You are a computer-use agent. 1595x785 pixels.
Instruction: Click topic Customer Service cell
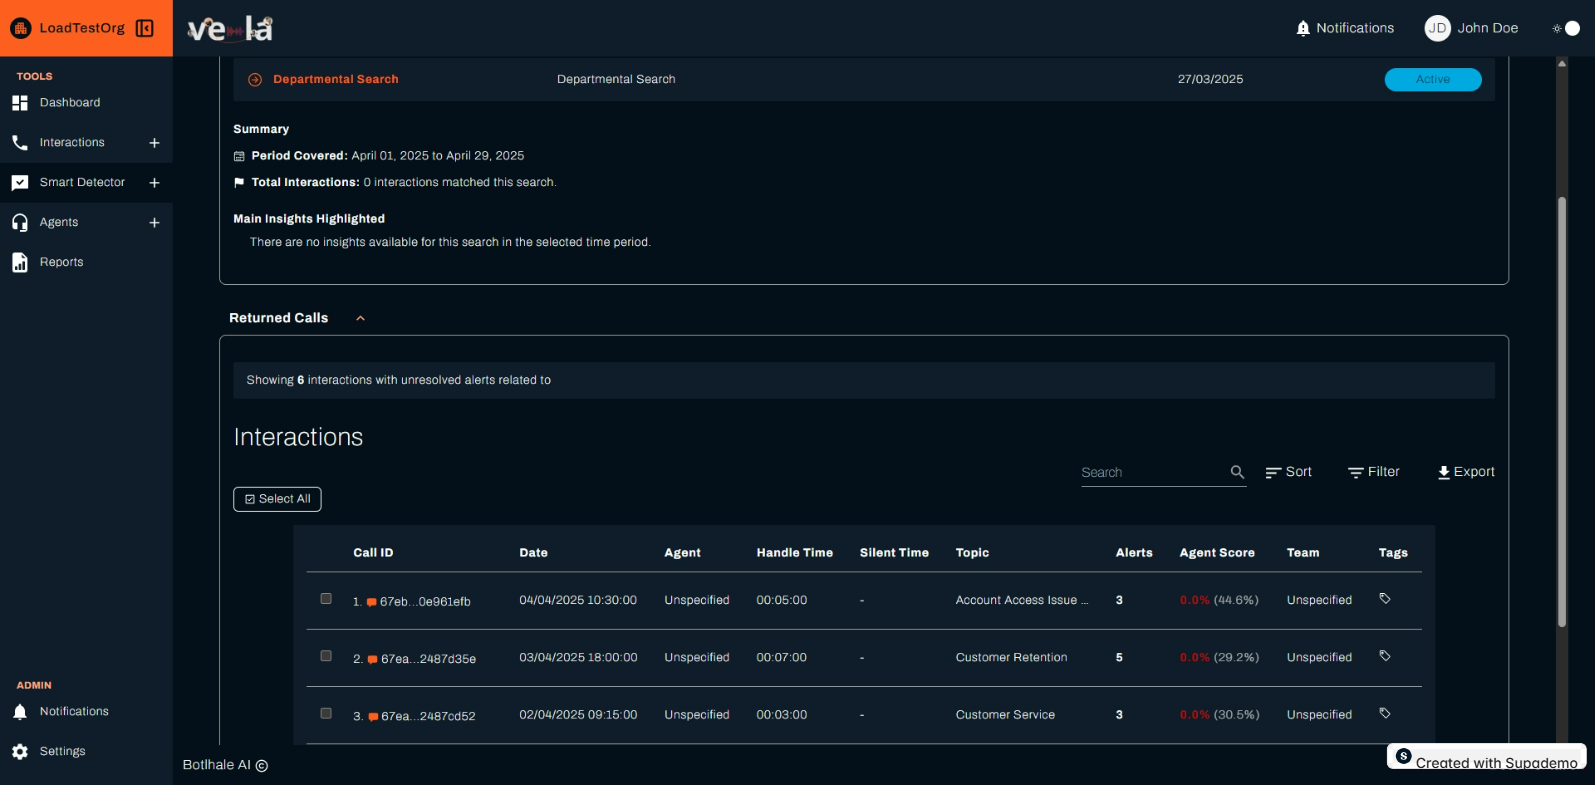[1005, 715]
